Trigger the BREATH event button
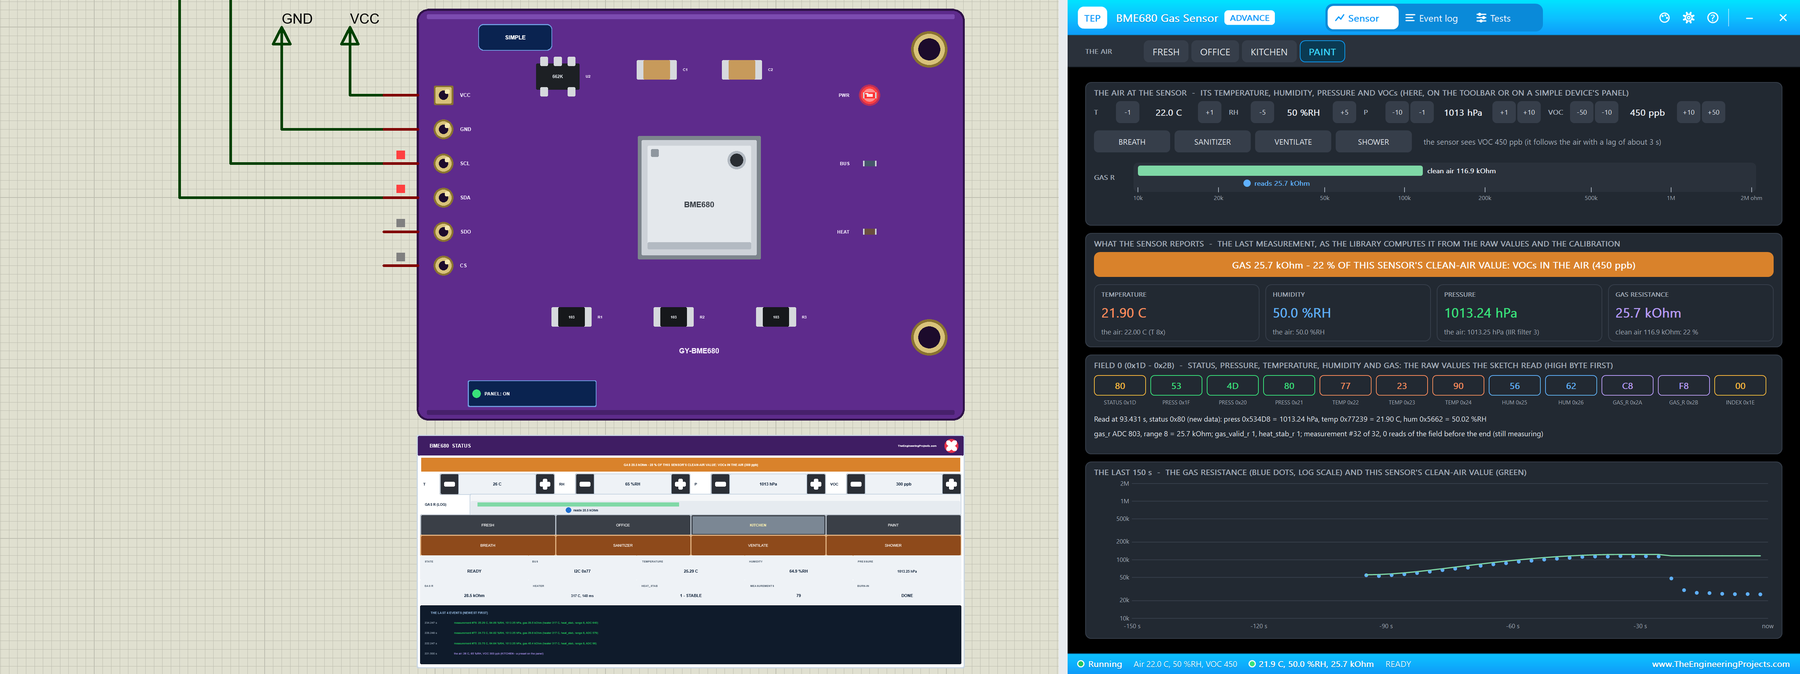This screenshot has width=1800, height=674. 1132,142
